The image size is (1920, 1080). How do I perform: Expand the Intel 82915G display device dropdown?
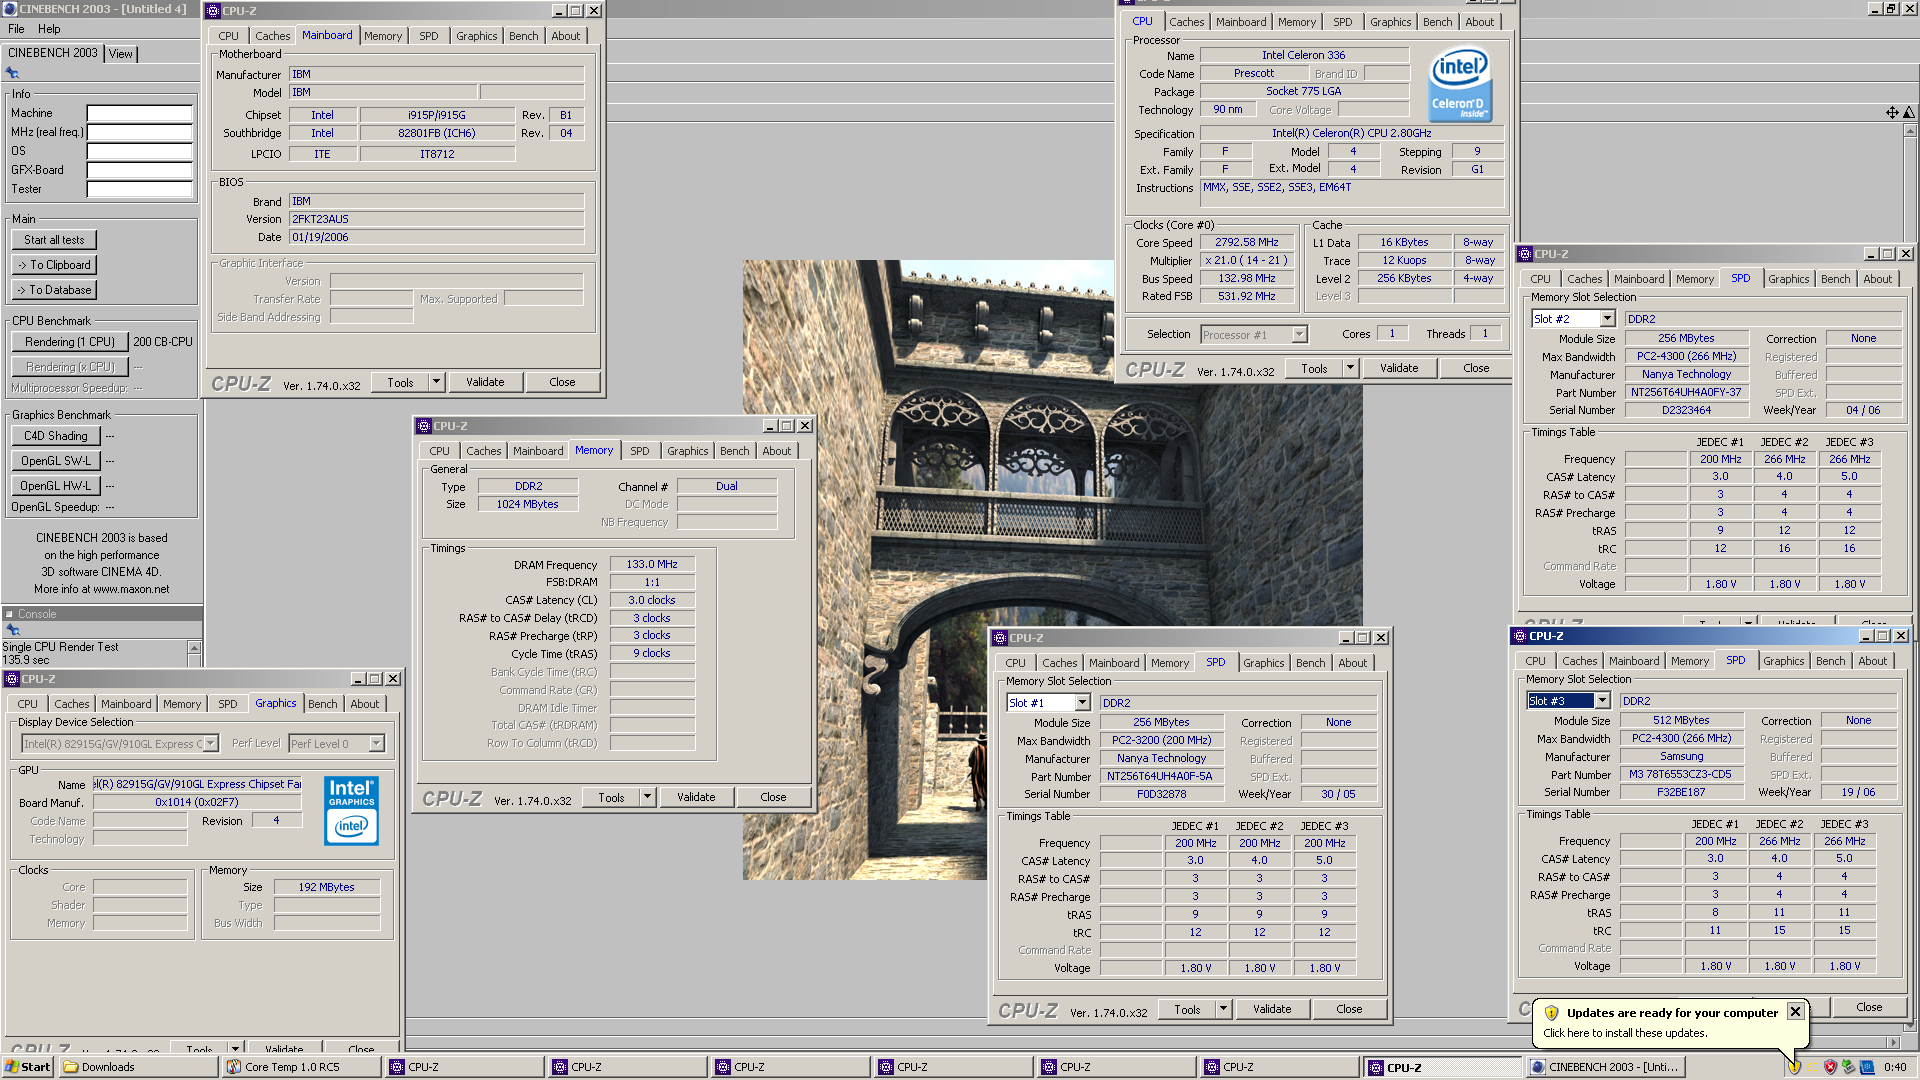(210, 744)
